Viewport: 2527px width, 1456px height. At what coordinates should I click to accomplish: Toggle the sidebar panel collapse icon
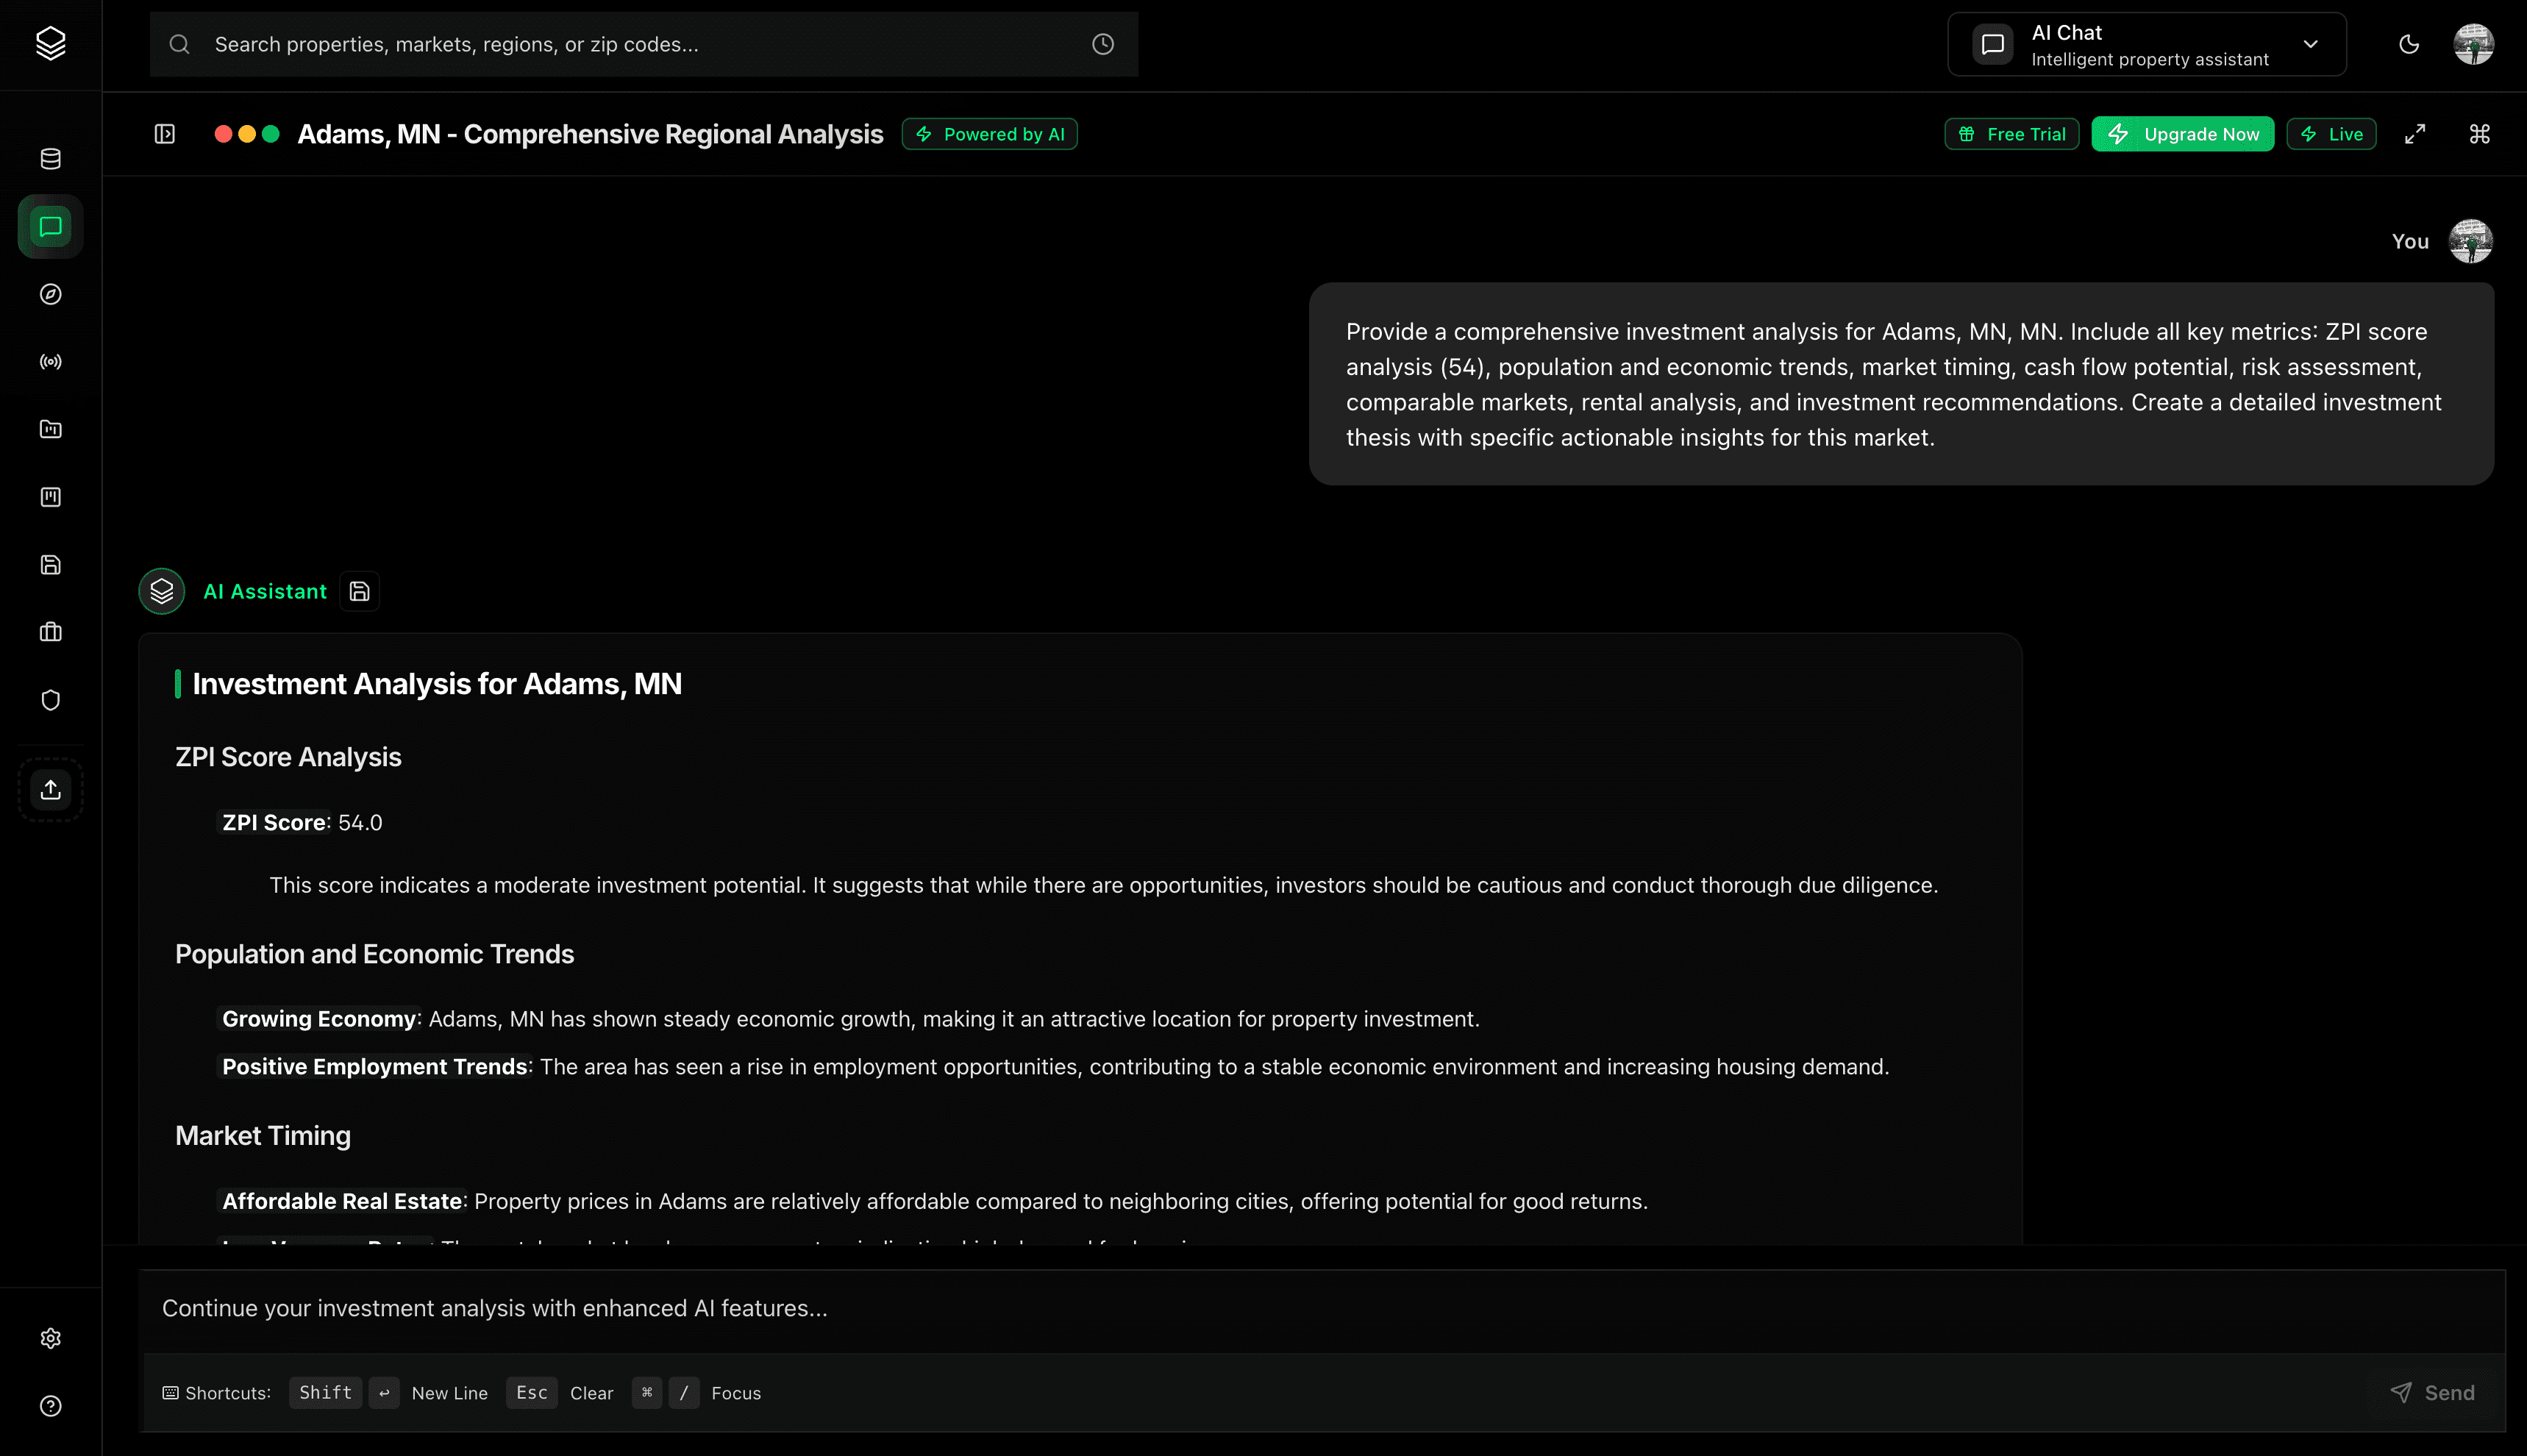pyautogui.click(x=165, y=134)
